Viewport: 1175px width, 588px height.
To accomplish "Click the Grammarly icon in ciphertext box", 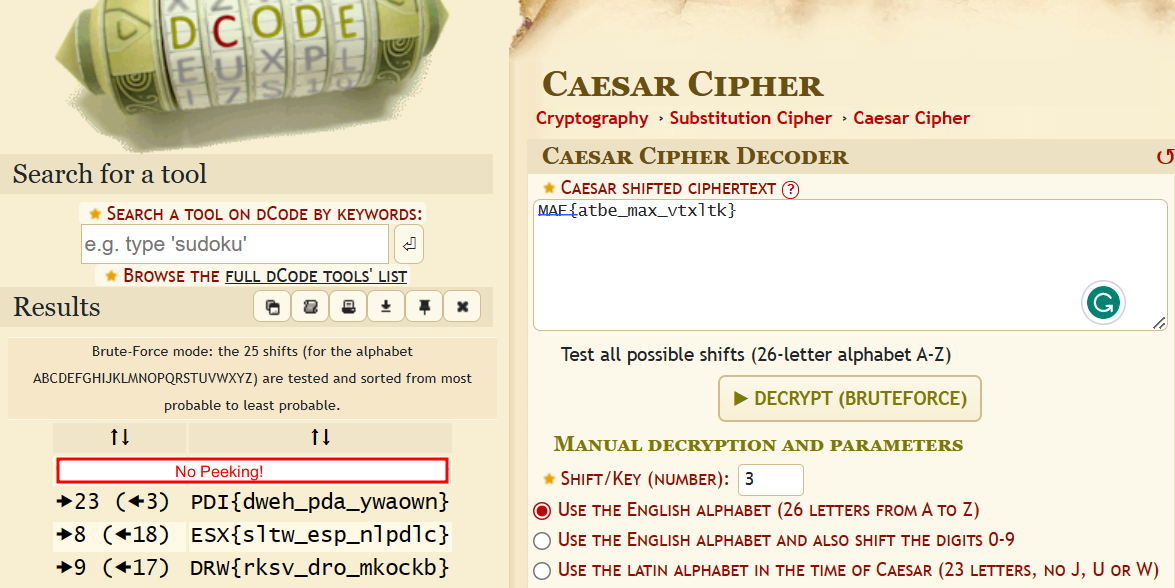I will (x=1103, y=303).
